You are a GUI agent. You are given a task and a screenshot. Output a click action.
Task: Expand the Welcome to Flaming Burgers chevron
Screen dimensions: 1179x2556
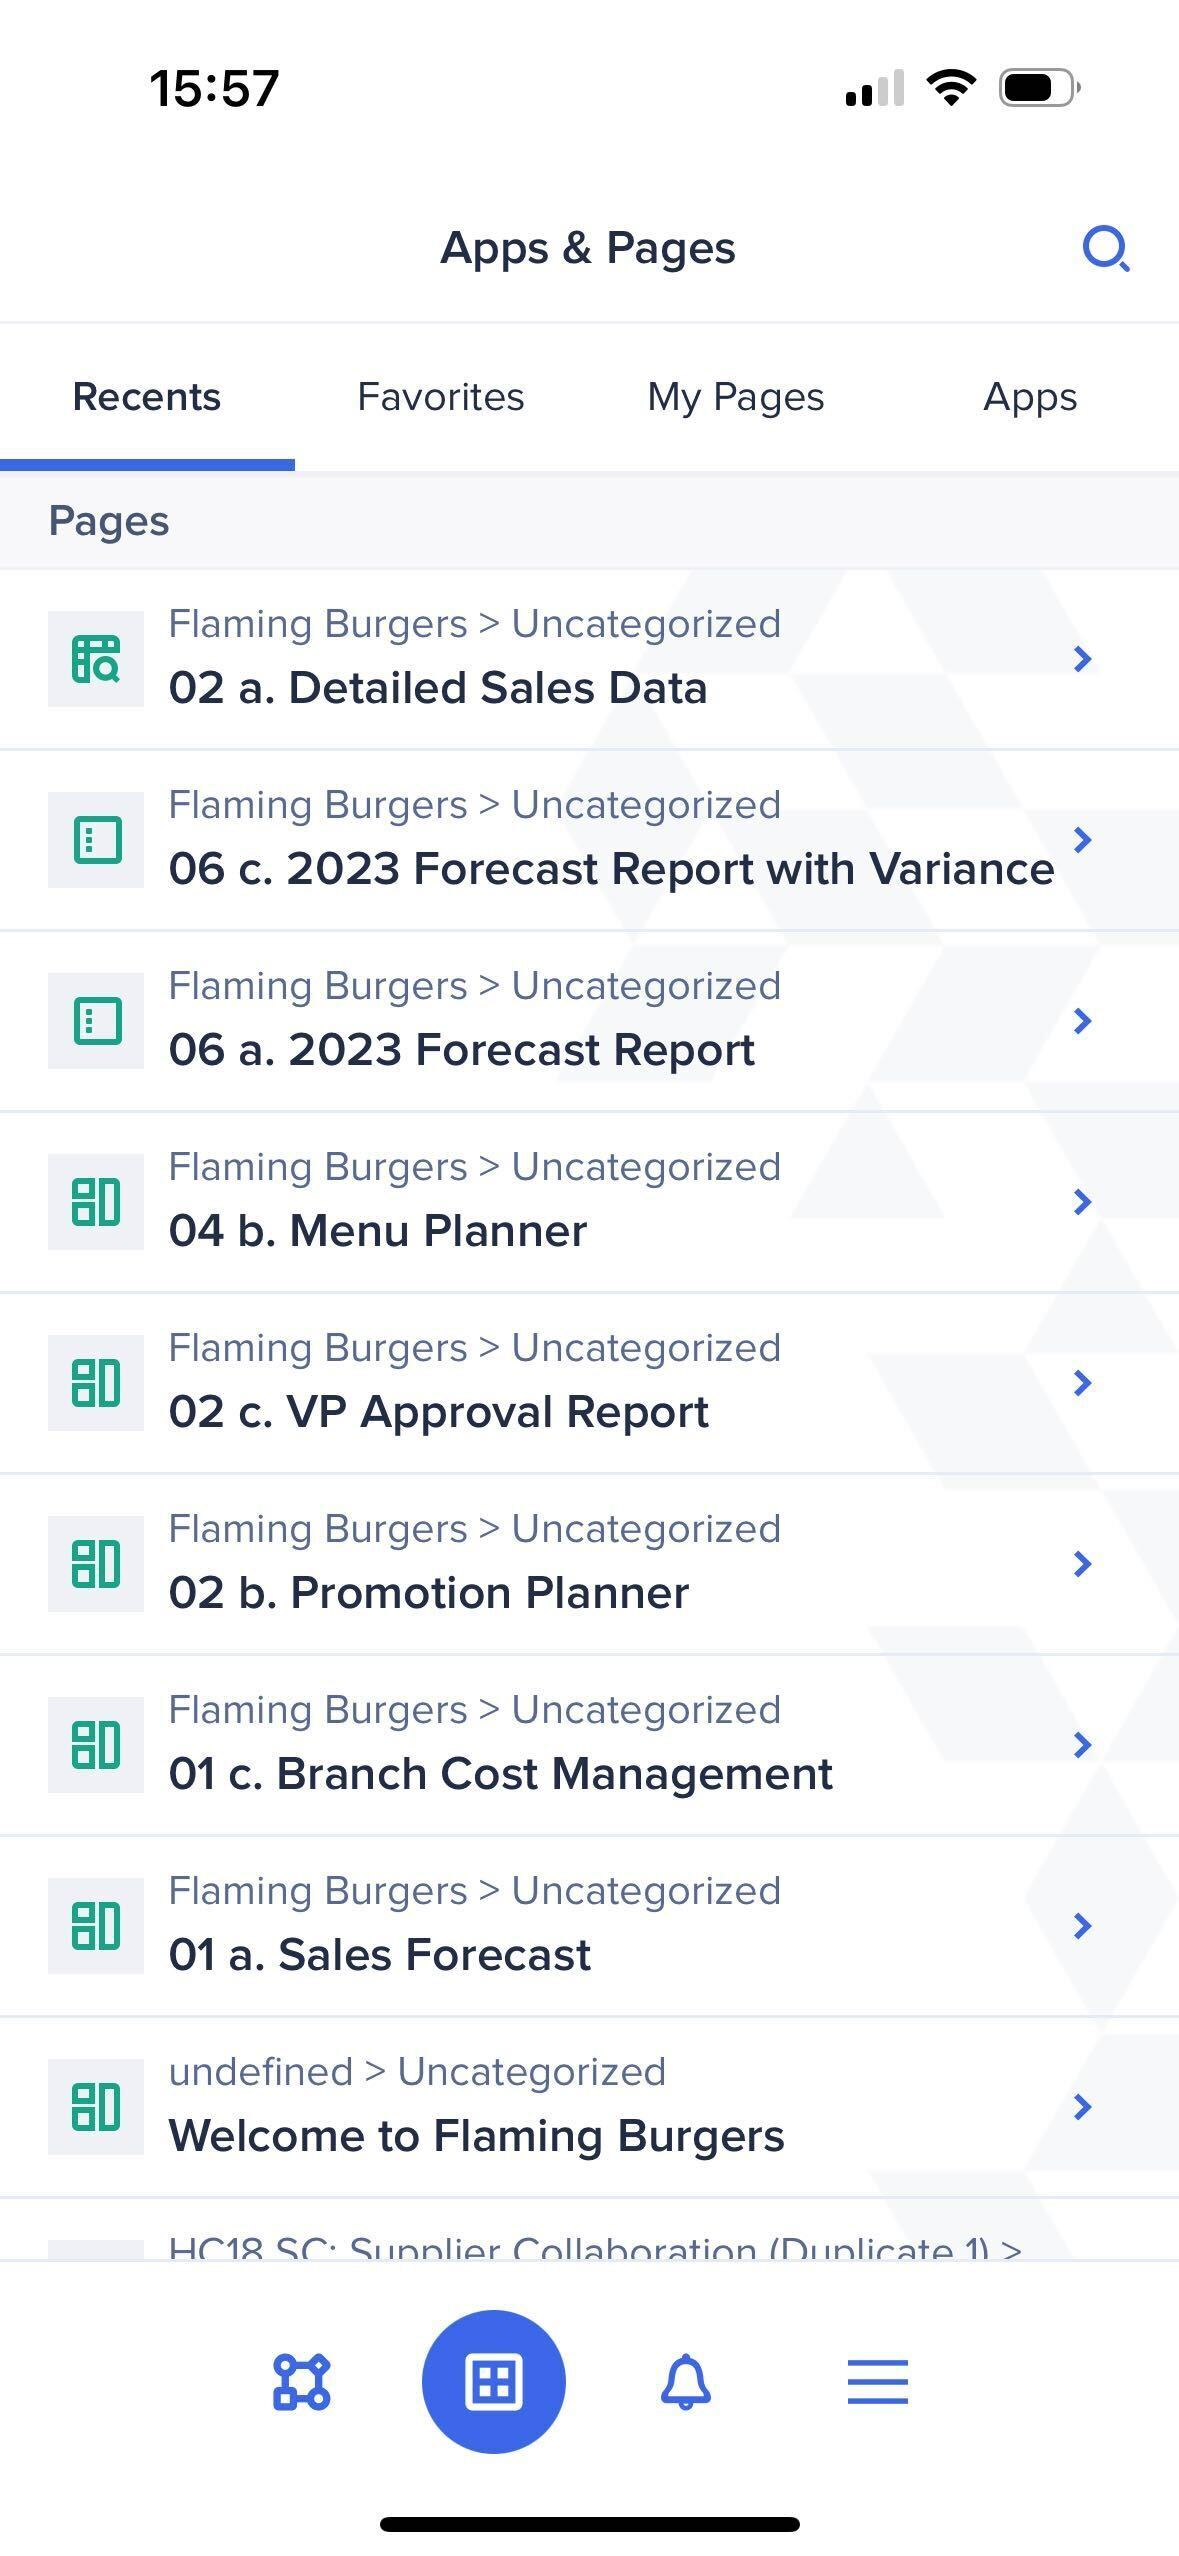(x=1082, y=2106)
